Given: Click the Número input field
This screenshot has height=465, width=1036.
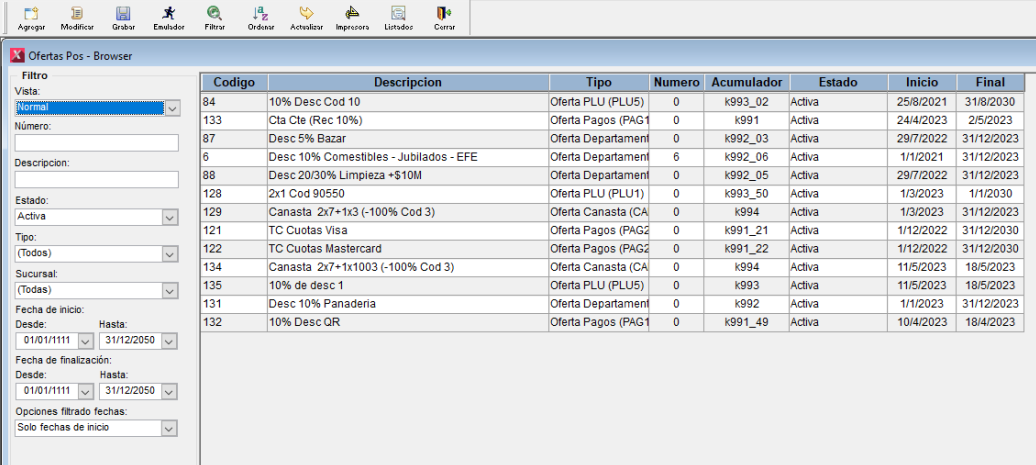Looking at the screenshot, I should coord(96,143).
